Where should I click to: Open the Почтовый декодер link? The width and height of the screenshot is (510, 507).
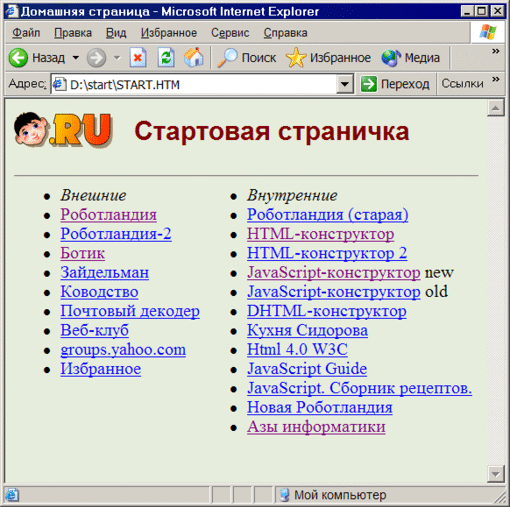coord(130,311)
